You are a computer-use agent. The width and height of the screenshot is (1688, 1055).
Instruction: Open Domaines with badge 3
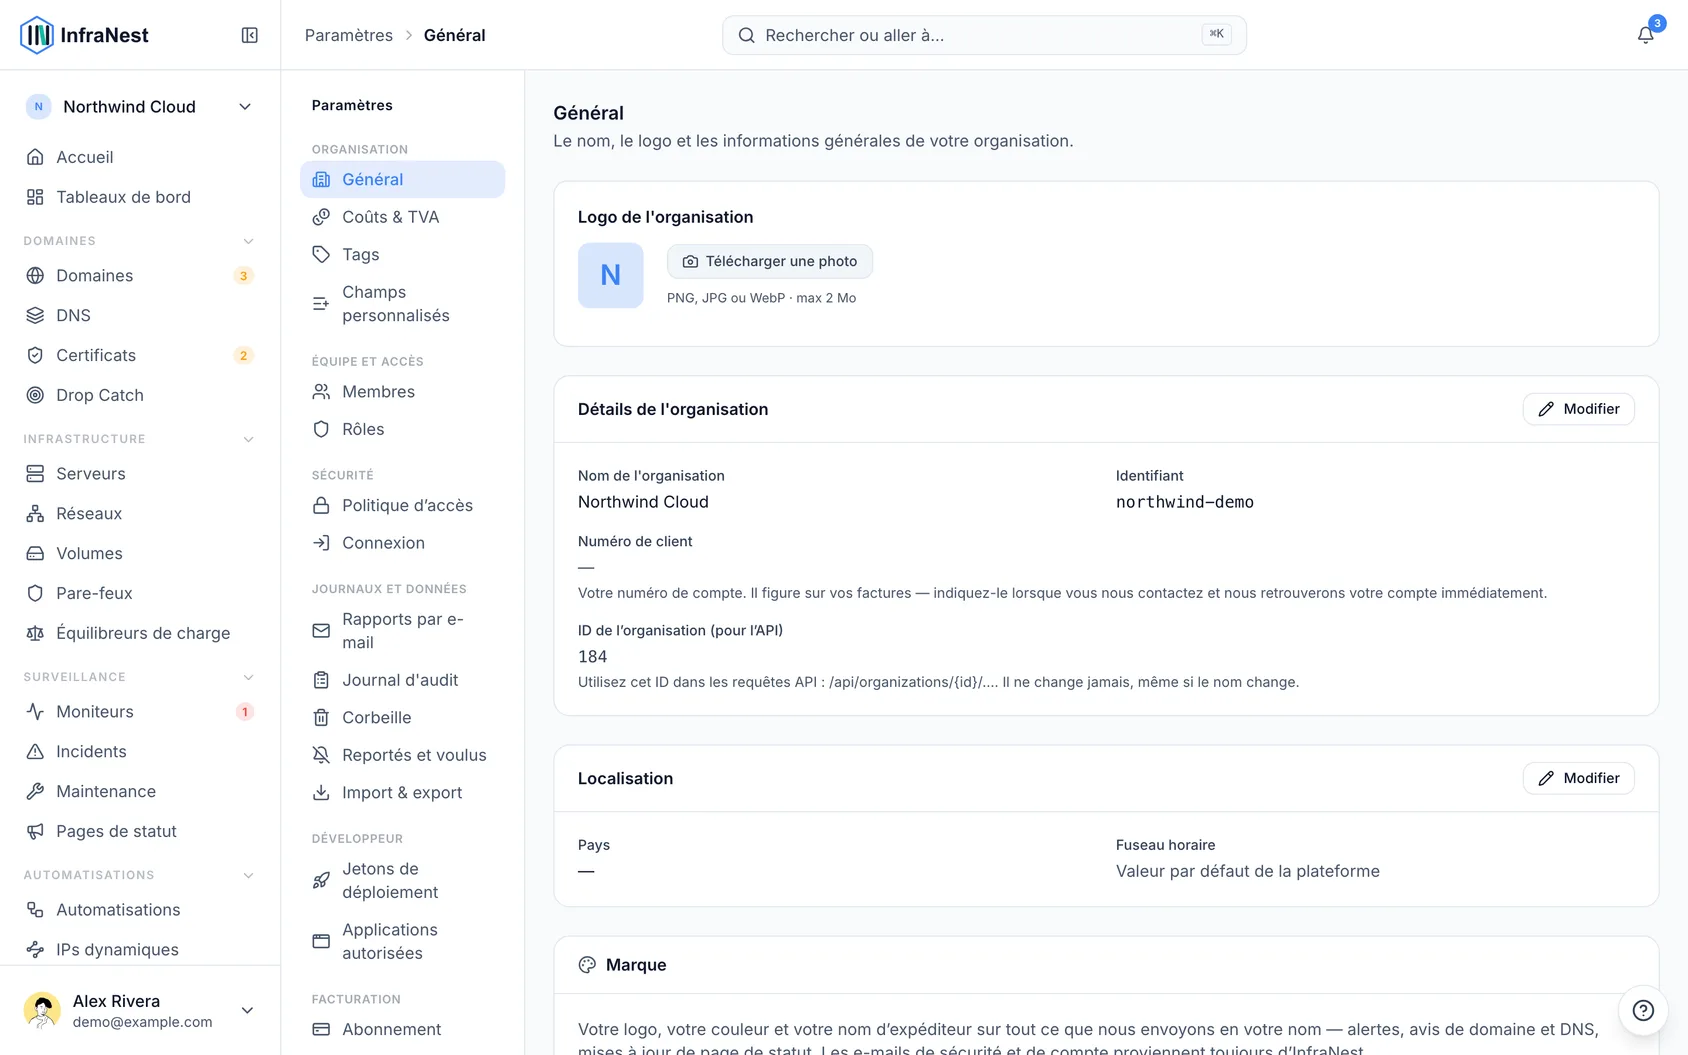point(140,276)
